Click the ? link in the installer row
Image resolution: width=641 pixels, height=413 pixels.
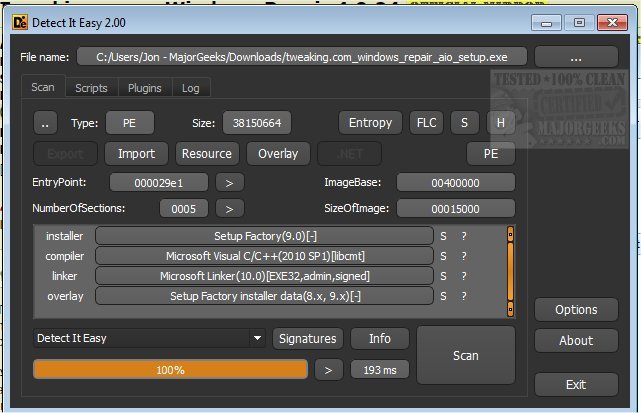tap(464, 236)
